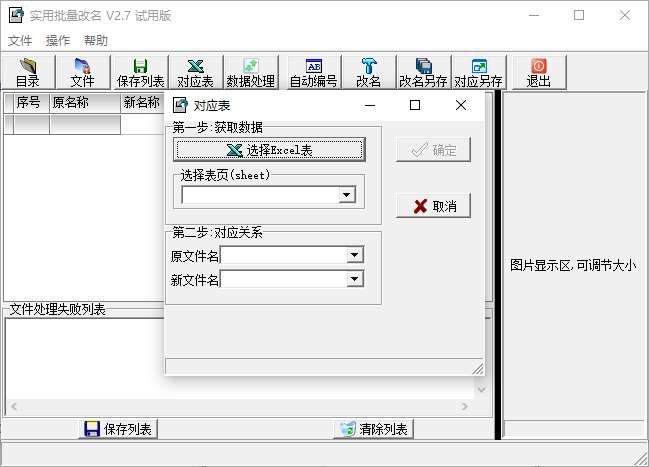The height and width of the screenshot is (467, 649).
Task: Click left arrow of failure list scrollbar
Action: 14,407
